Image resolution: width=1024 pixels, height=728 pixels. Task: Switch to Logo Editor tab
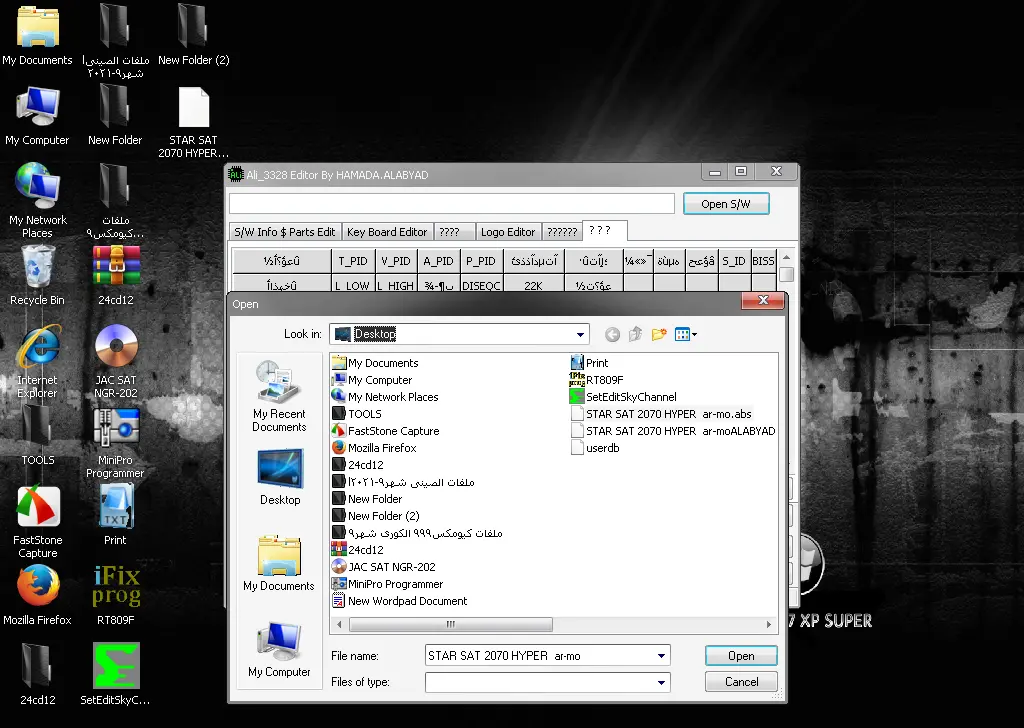click(507, 232)
